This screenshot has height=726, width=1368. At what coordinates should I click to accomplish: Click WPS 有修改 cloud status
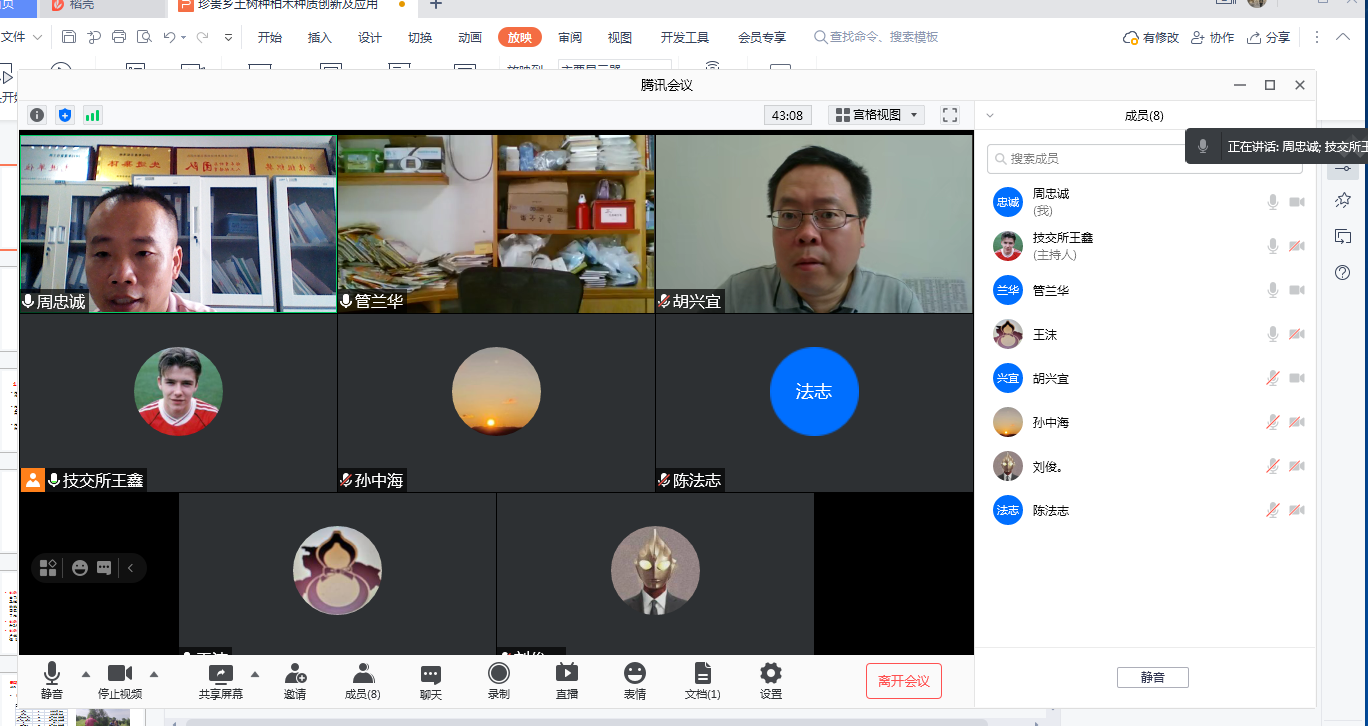(1151, 38)
